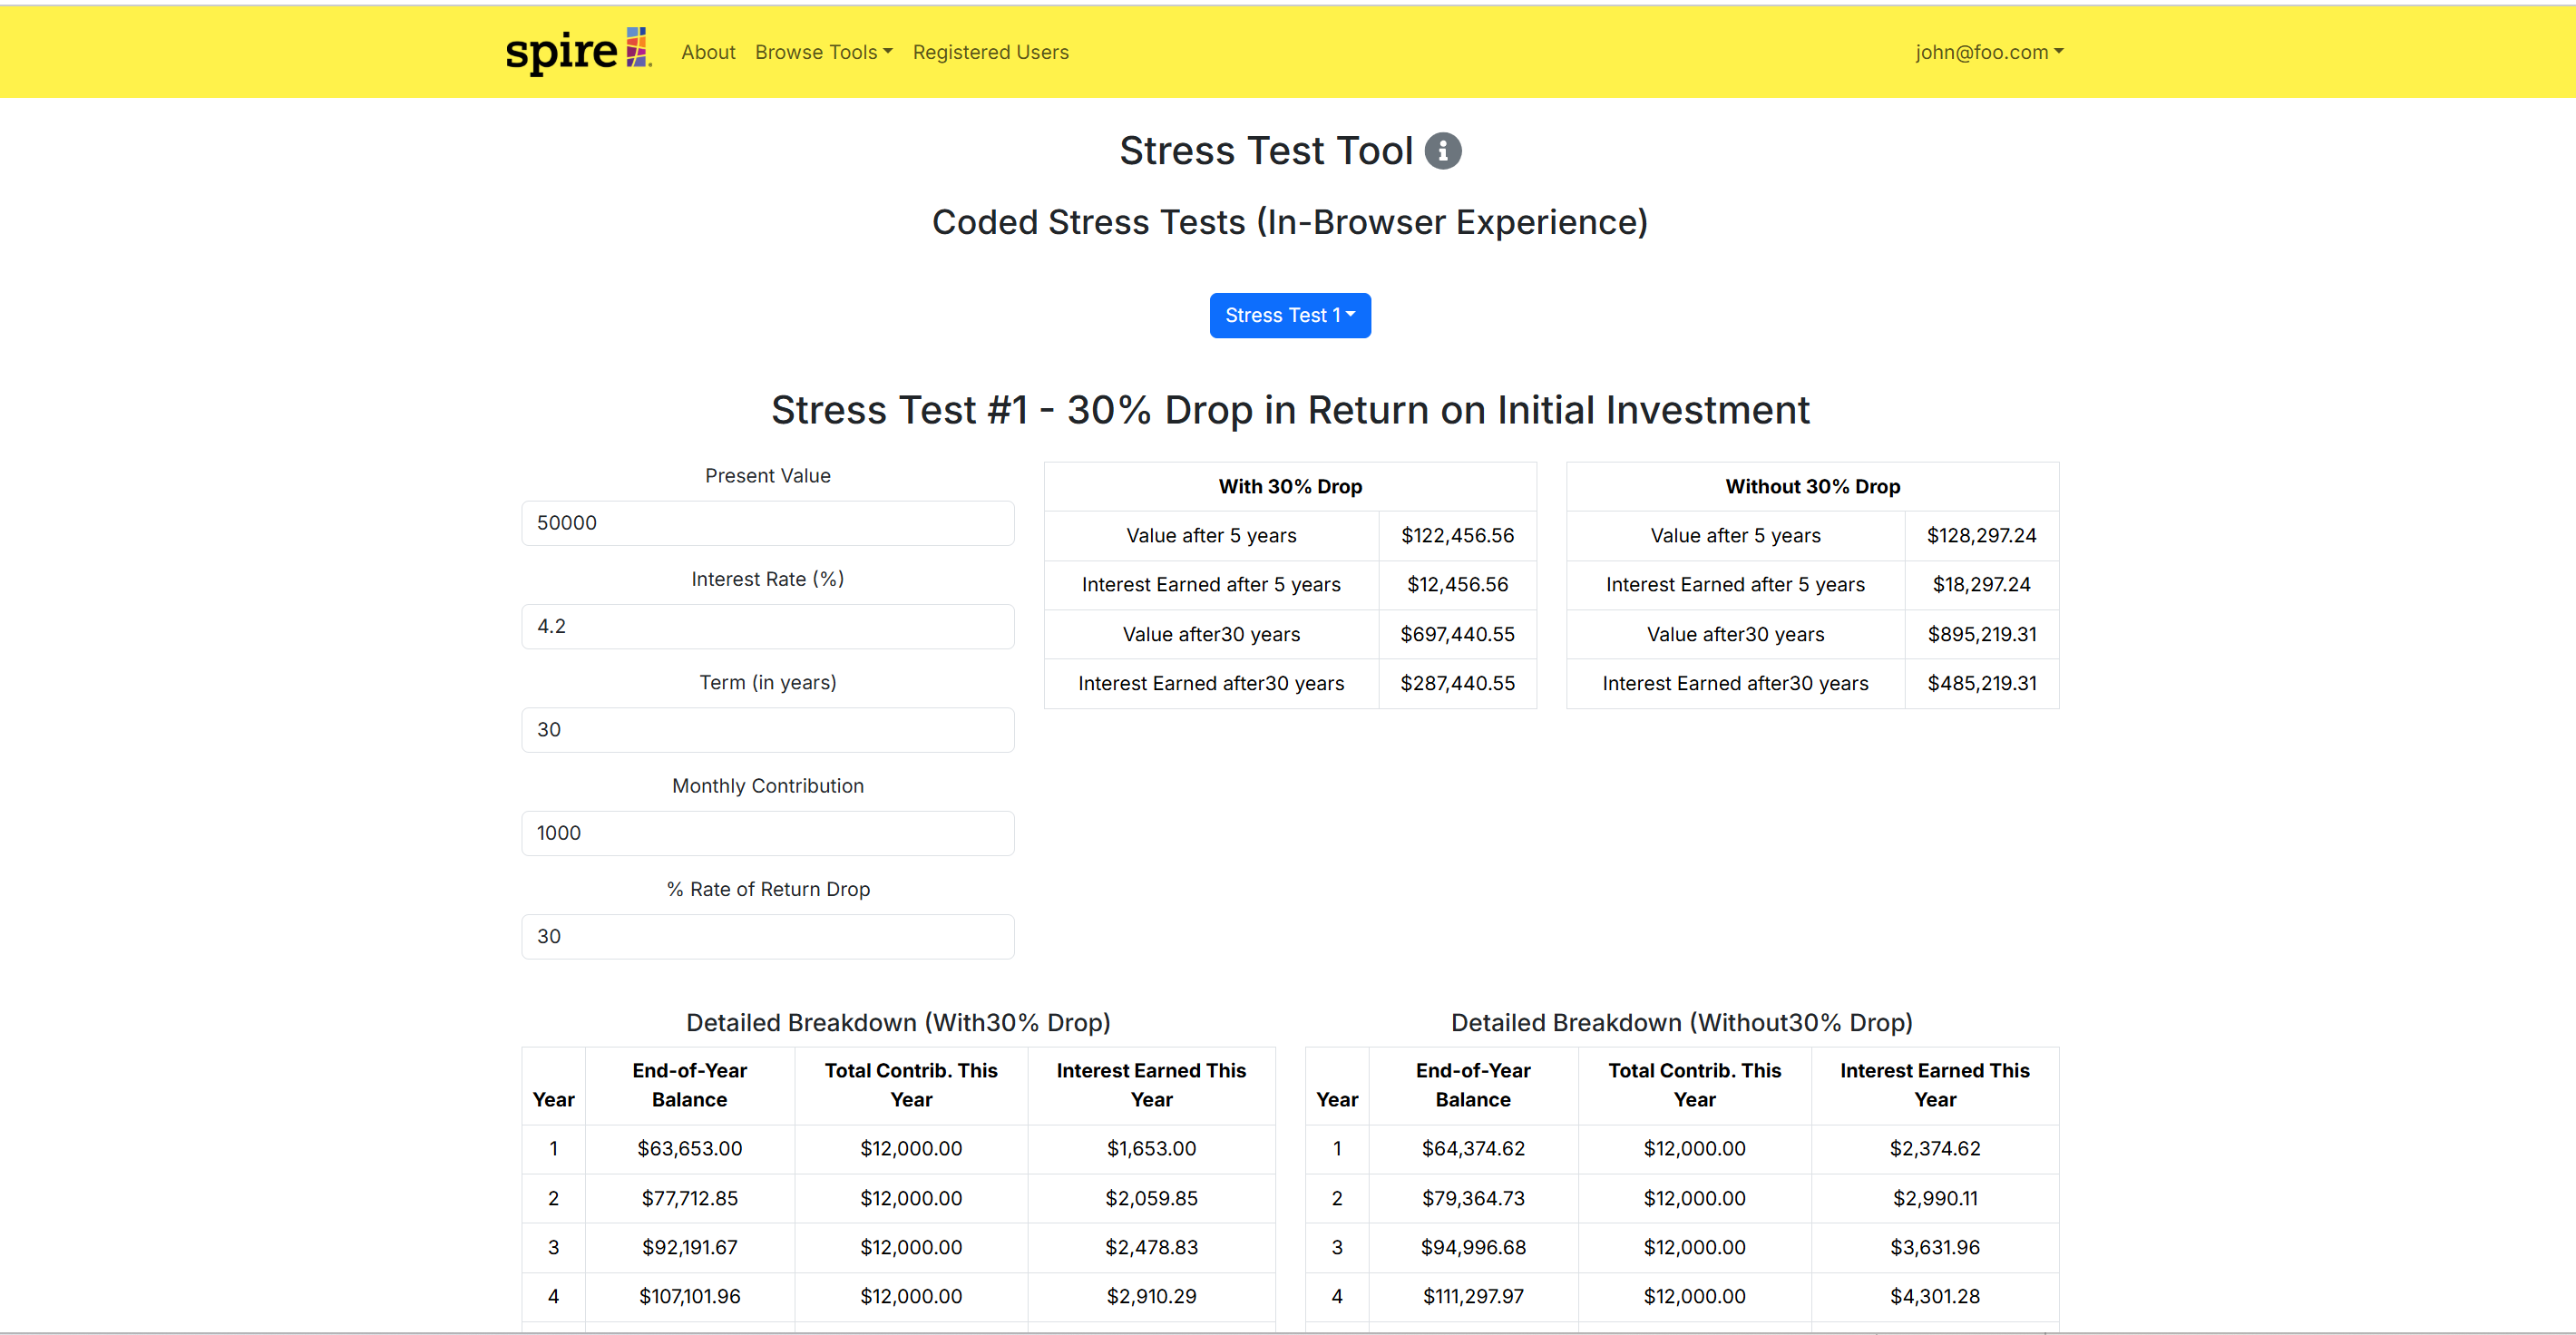Click the $64,374.62 year 1 balance
Viewport: 2576px width, 1335px height.
[x=1473, y=1148]
